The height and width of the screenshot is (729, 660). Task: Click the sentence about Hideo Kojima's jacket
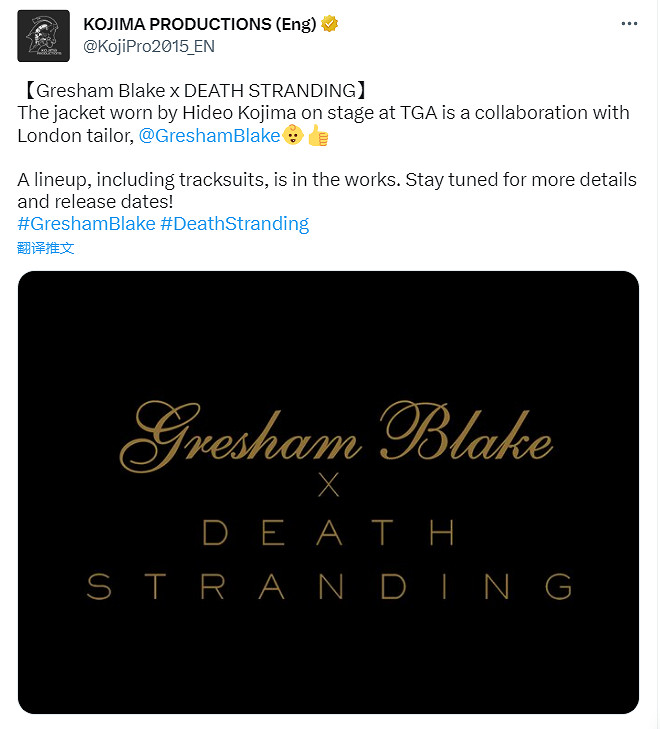323,112
